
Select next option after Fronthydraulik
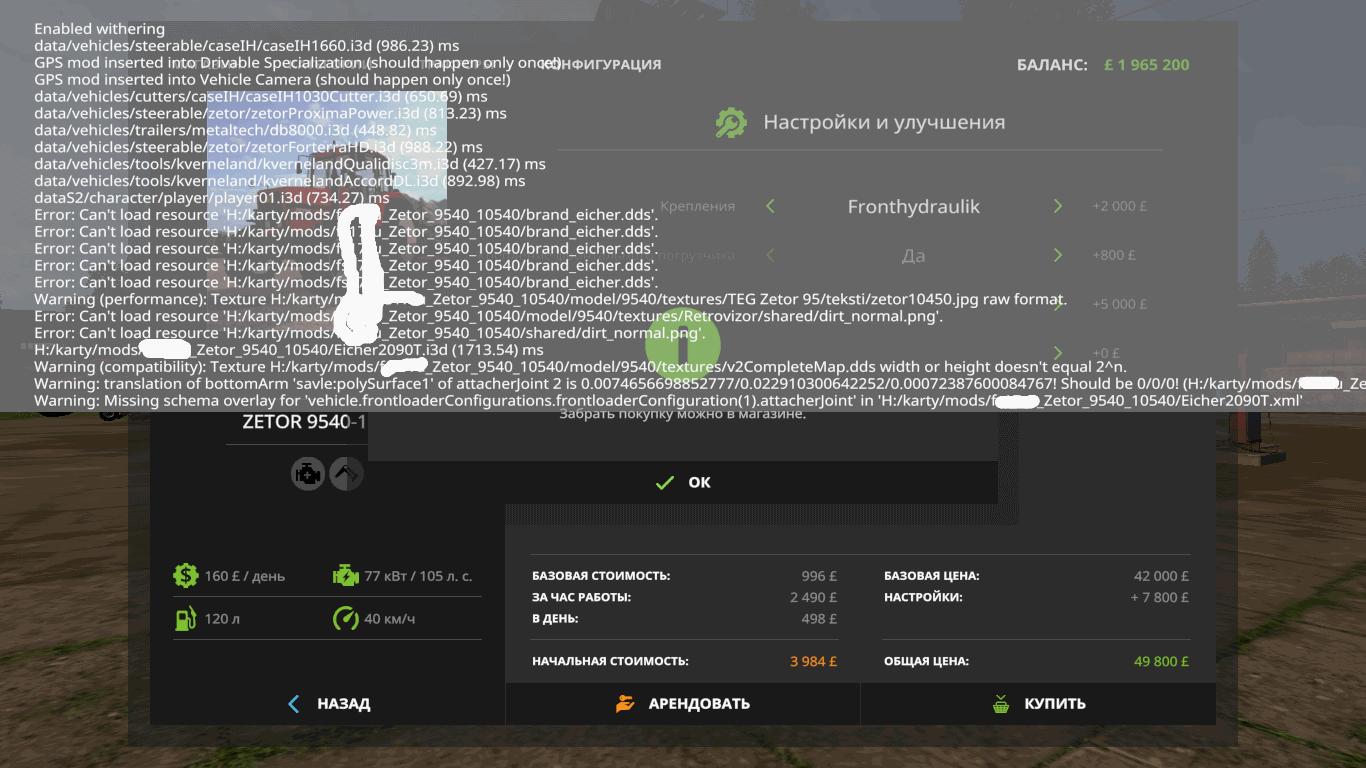click(x=1058, y=206)
